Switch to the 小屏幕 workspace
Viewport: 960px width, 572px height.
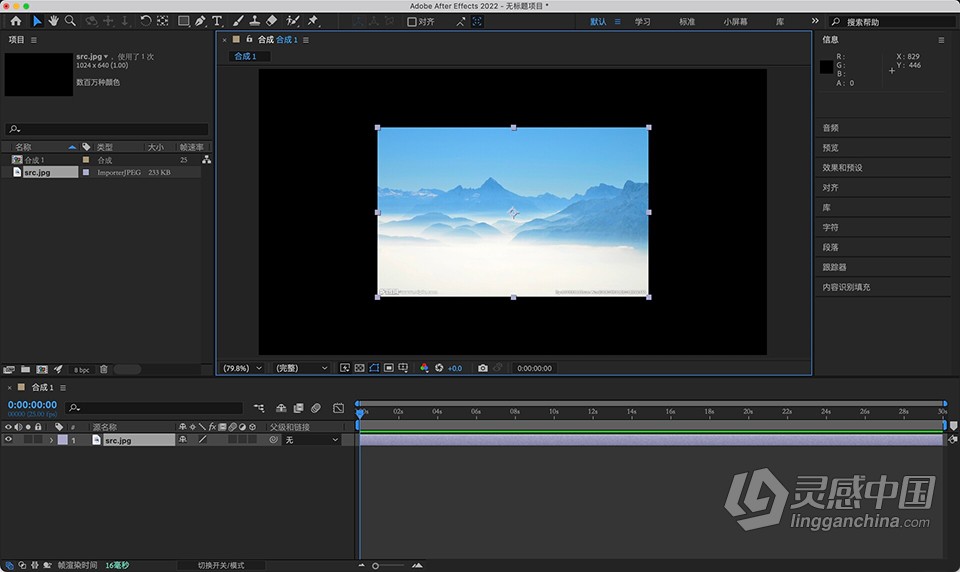point(735,21)
